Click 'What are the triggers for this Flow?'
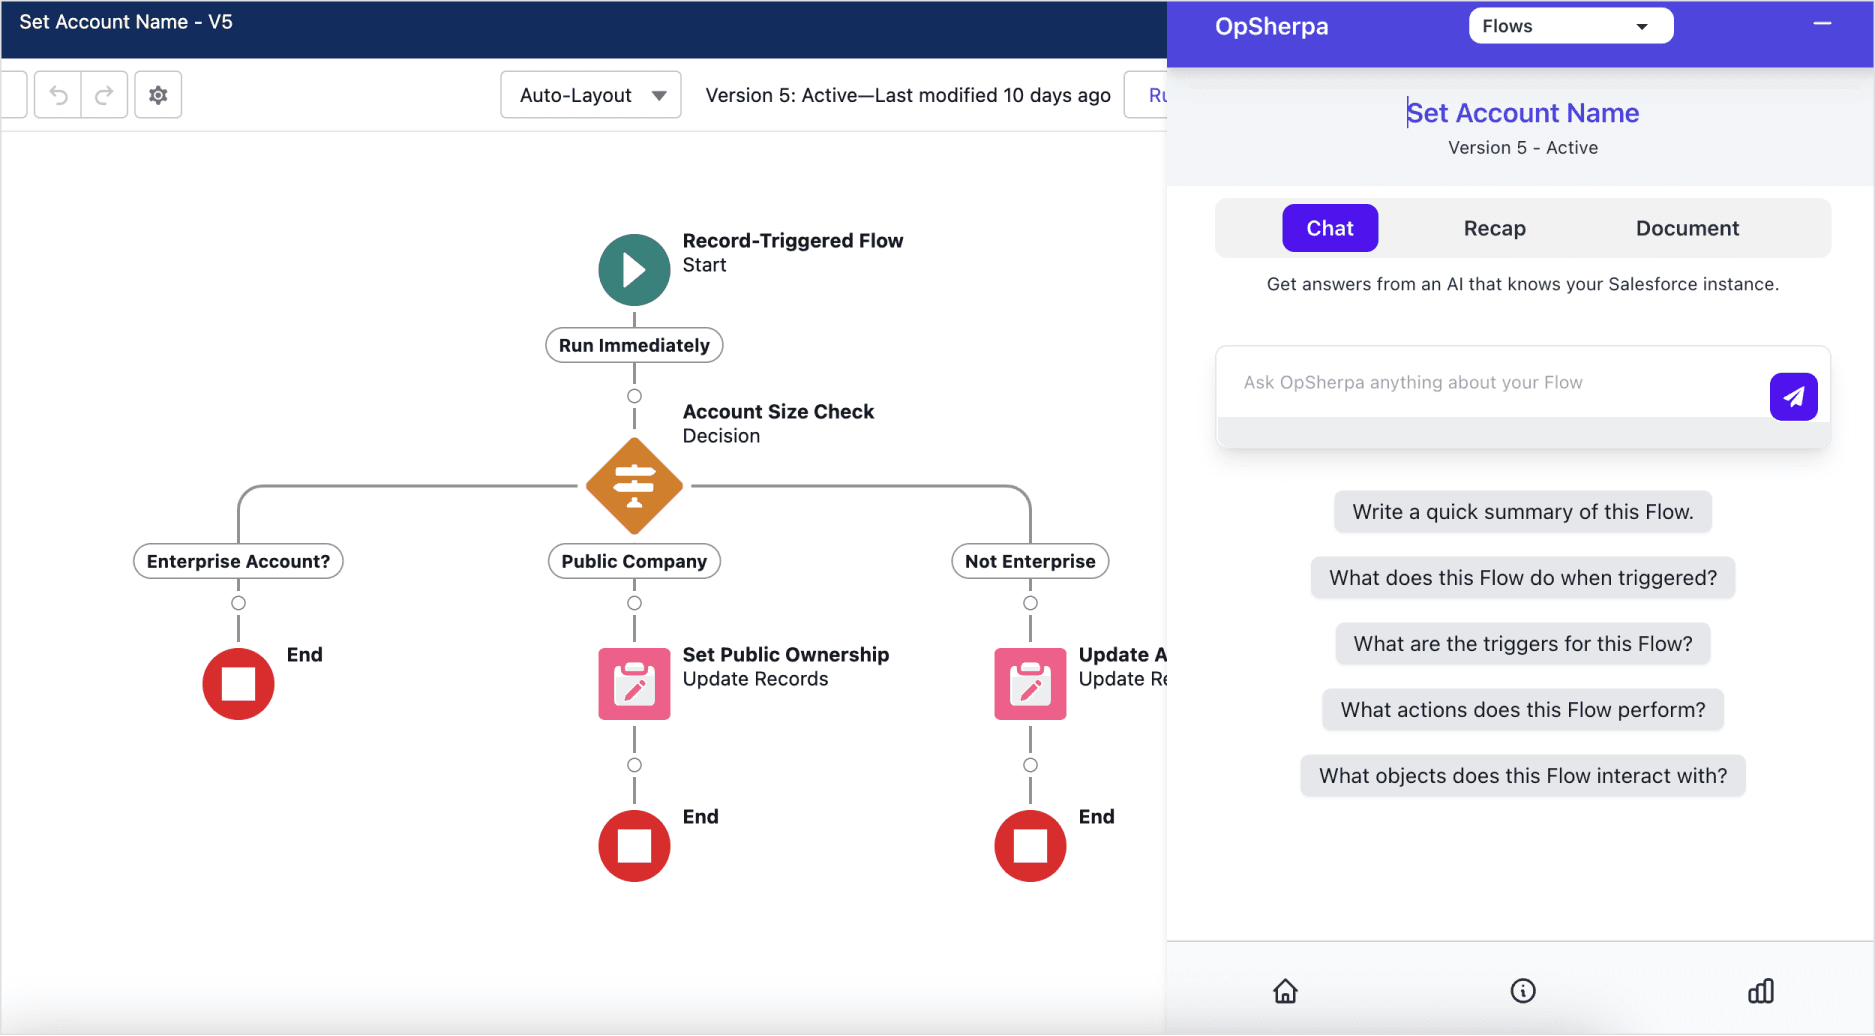This screenshot has height=1036, width=1875. click(x=1523, y=644)
